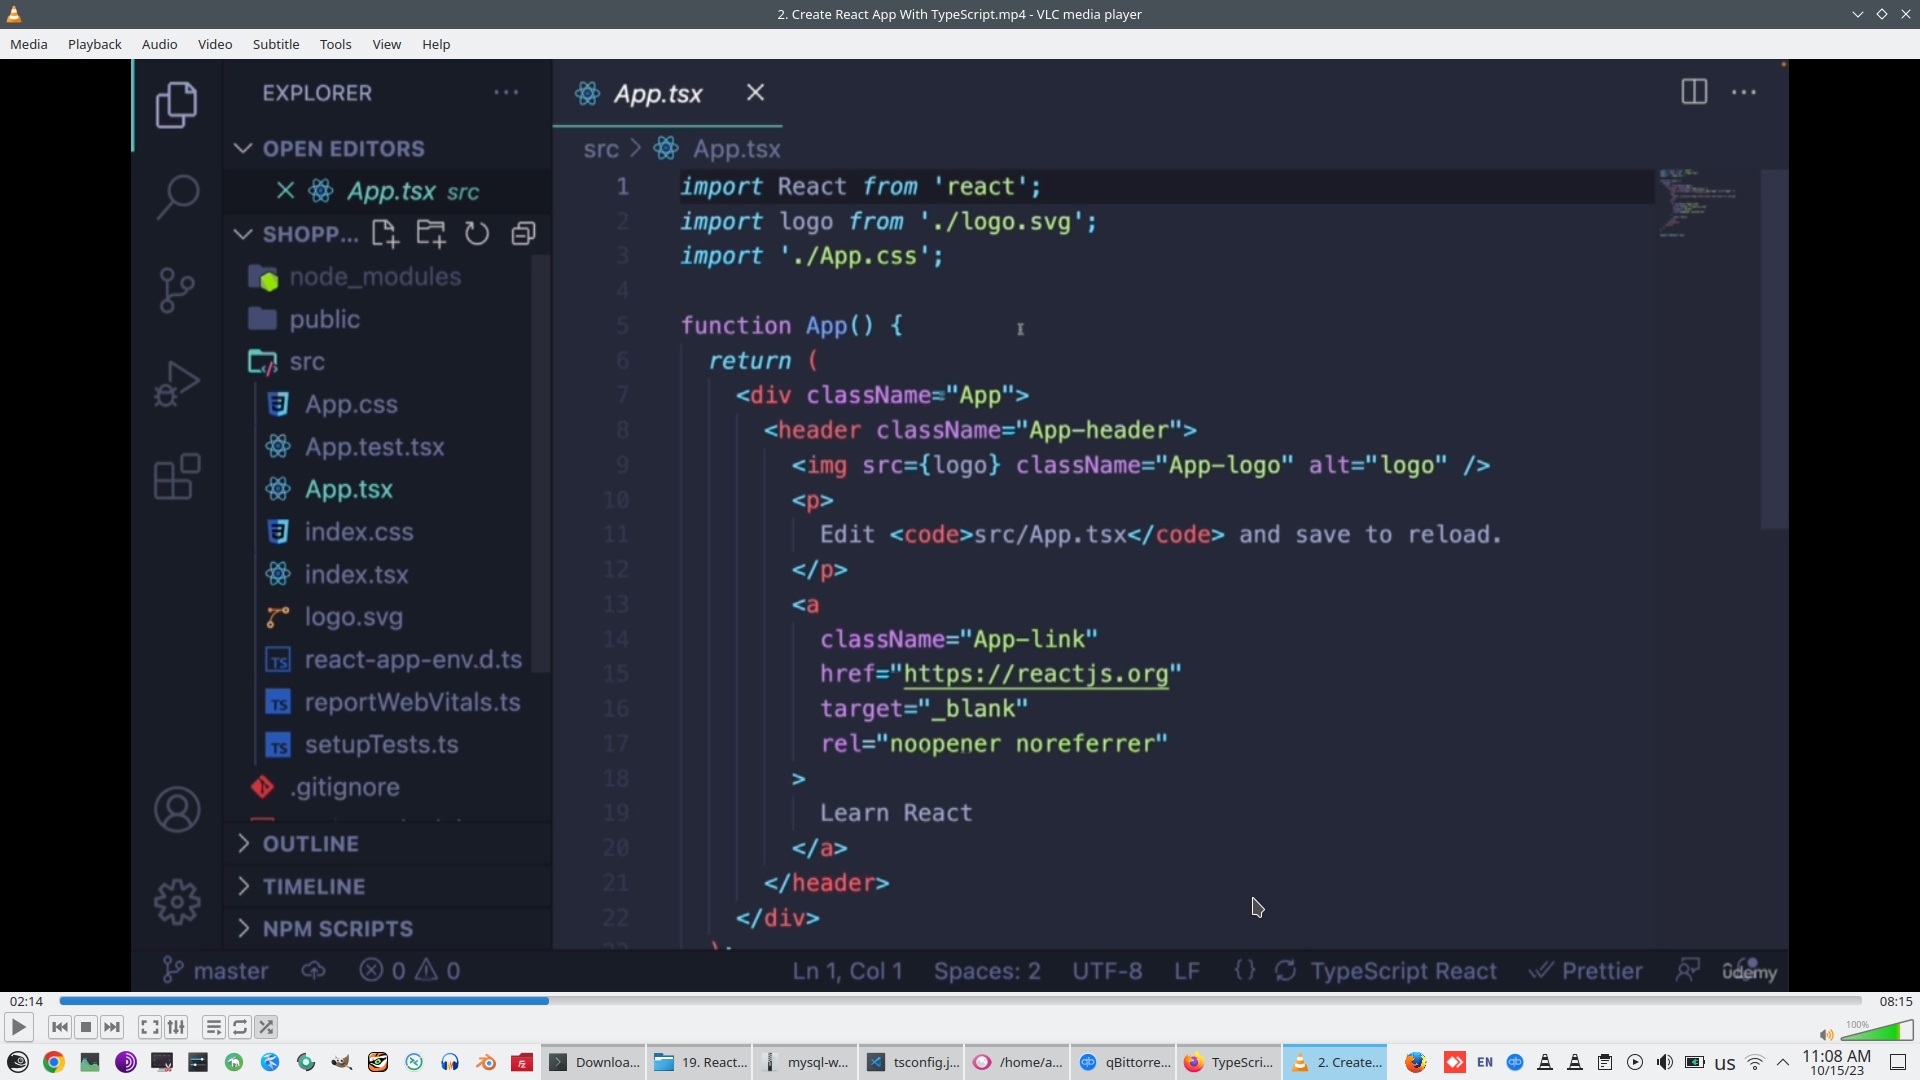Skip to next media track
This screenshot has width=1920, height=1080.
pyautogui.click(x=112, y=1027)
